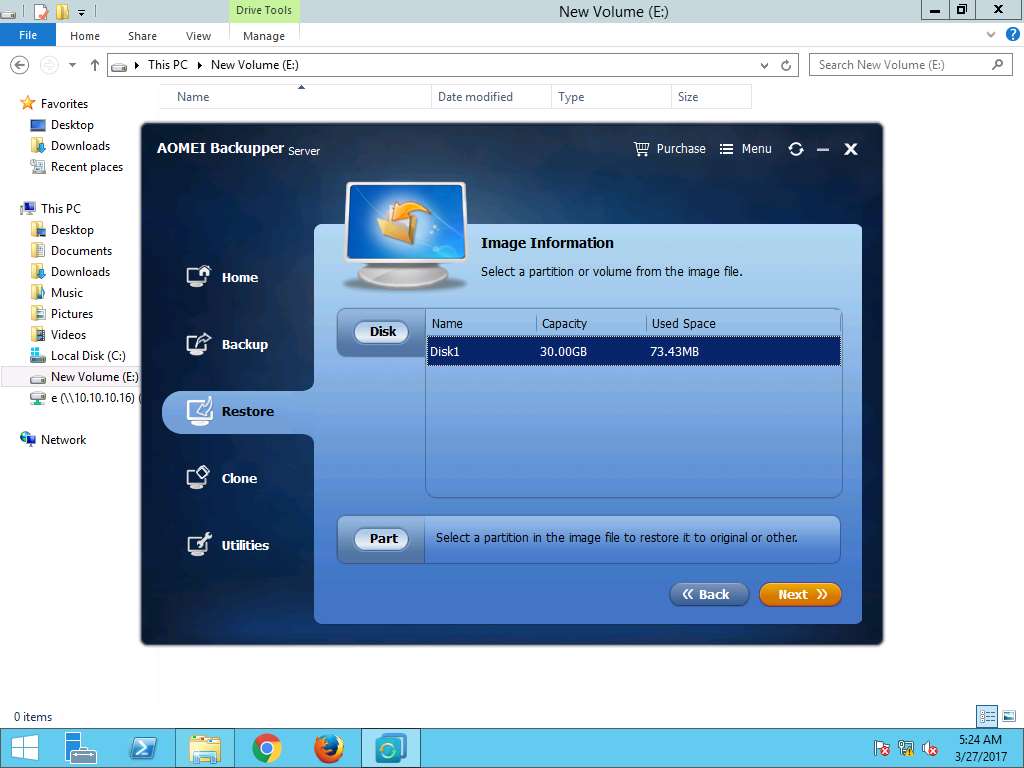Open the Utilities section in AOMEI sidebar
The image size is (1024, 768).
228,545
